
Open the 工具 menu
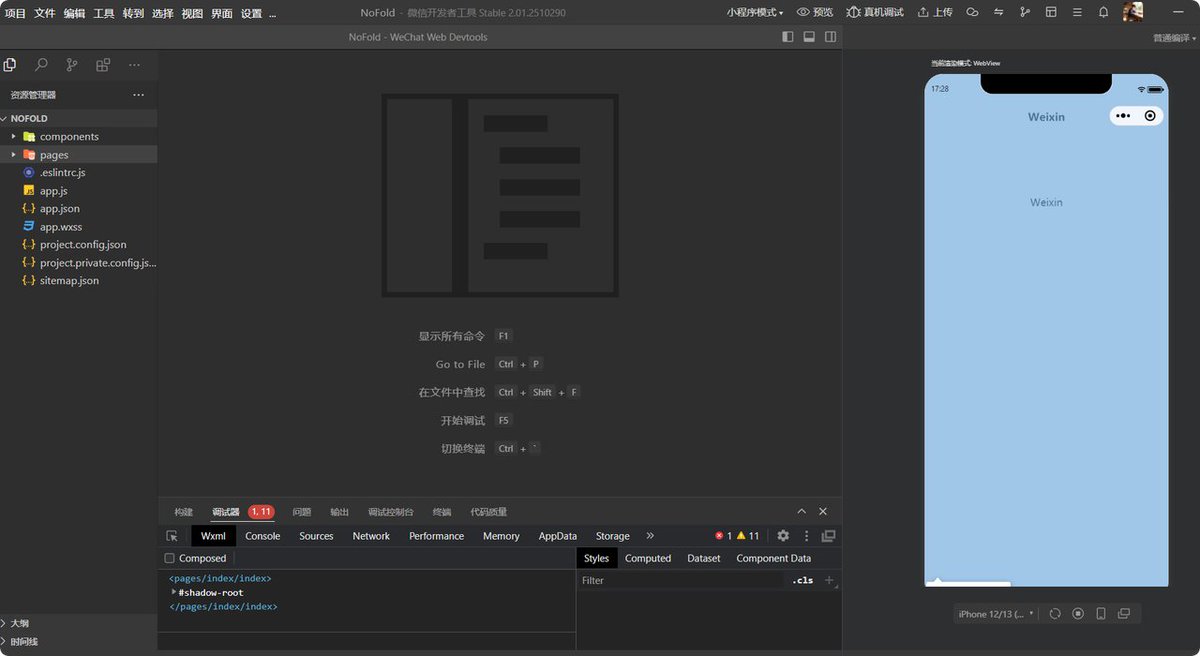click(x=104, y=13)
